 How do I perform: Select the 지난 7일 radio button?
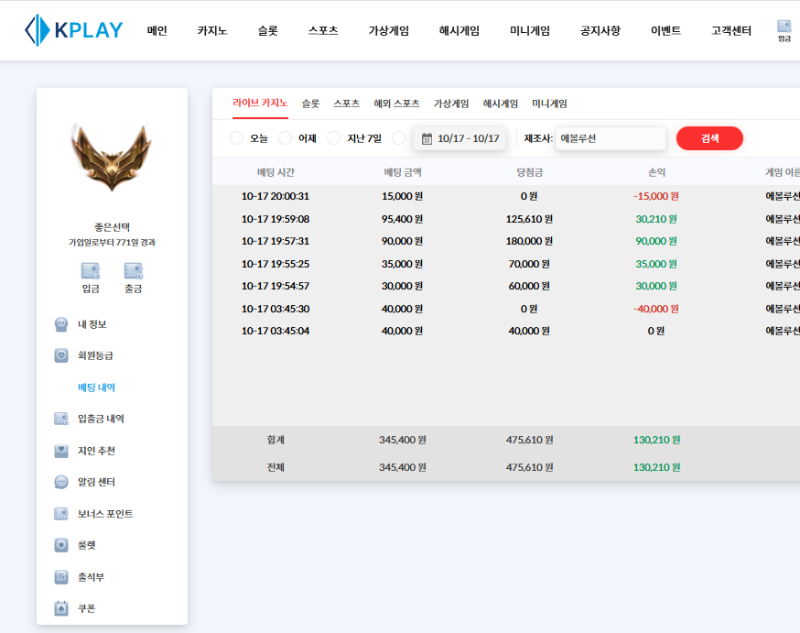pos(334,138)
